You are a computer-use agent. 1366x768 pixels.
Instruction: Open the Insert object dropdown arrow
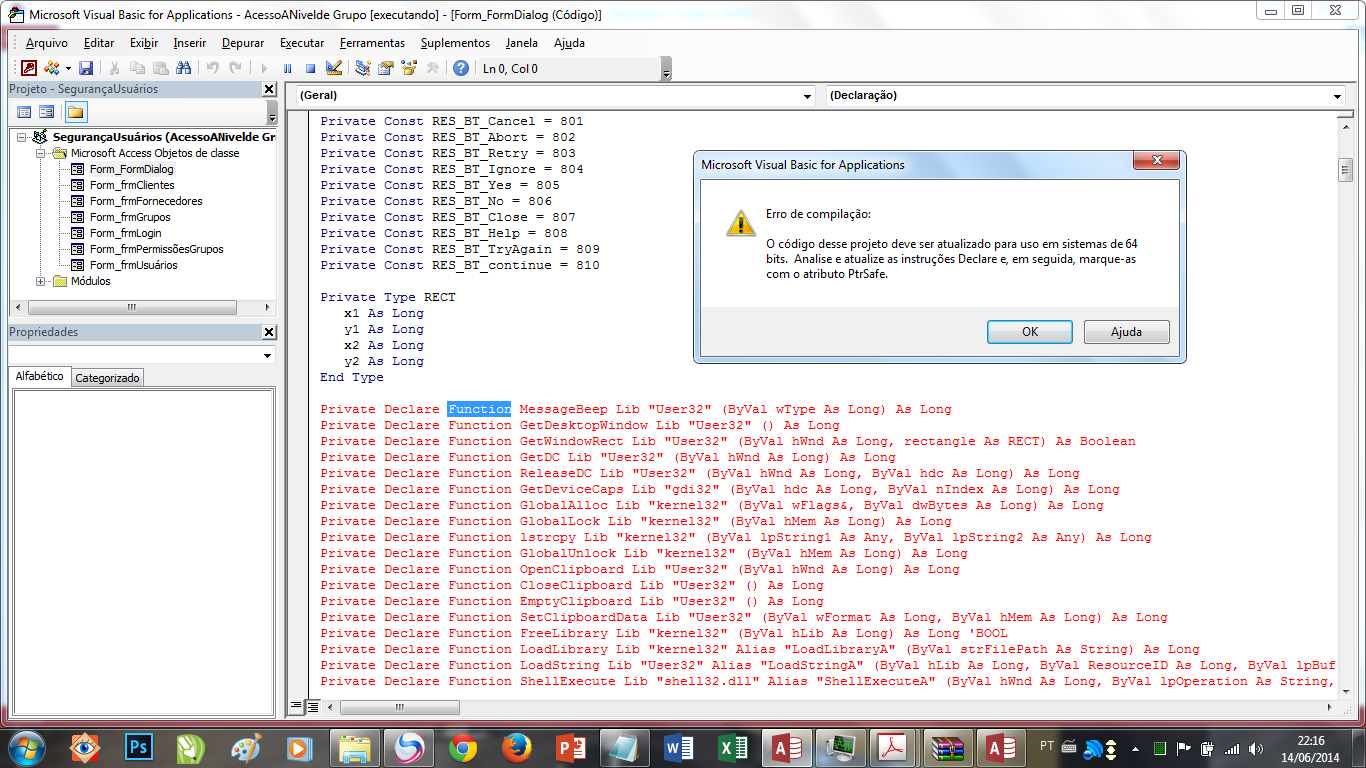(x=68, y=68)
